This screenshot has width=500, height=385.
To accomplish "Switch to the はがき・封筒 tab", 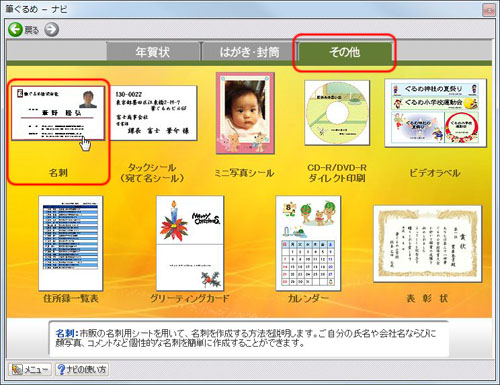I will (x=249, y=52).
